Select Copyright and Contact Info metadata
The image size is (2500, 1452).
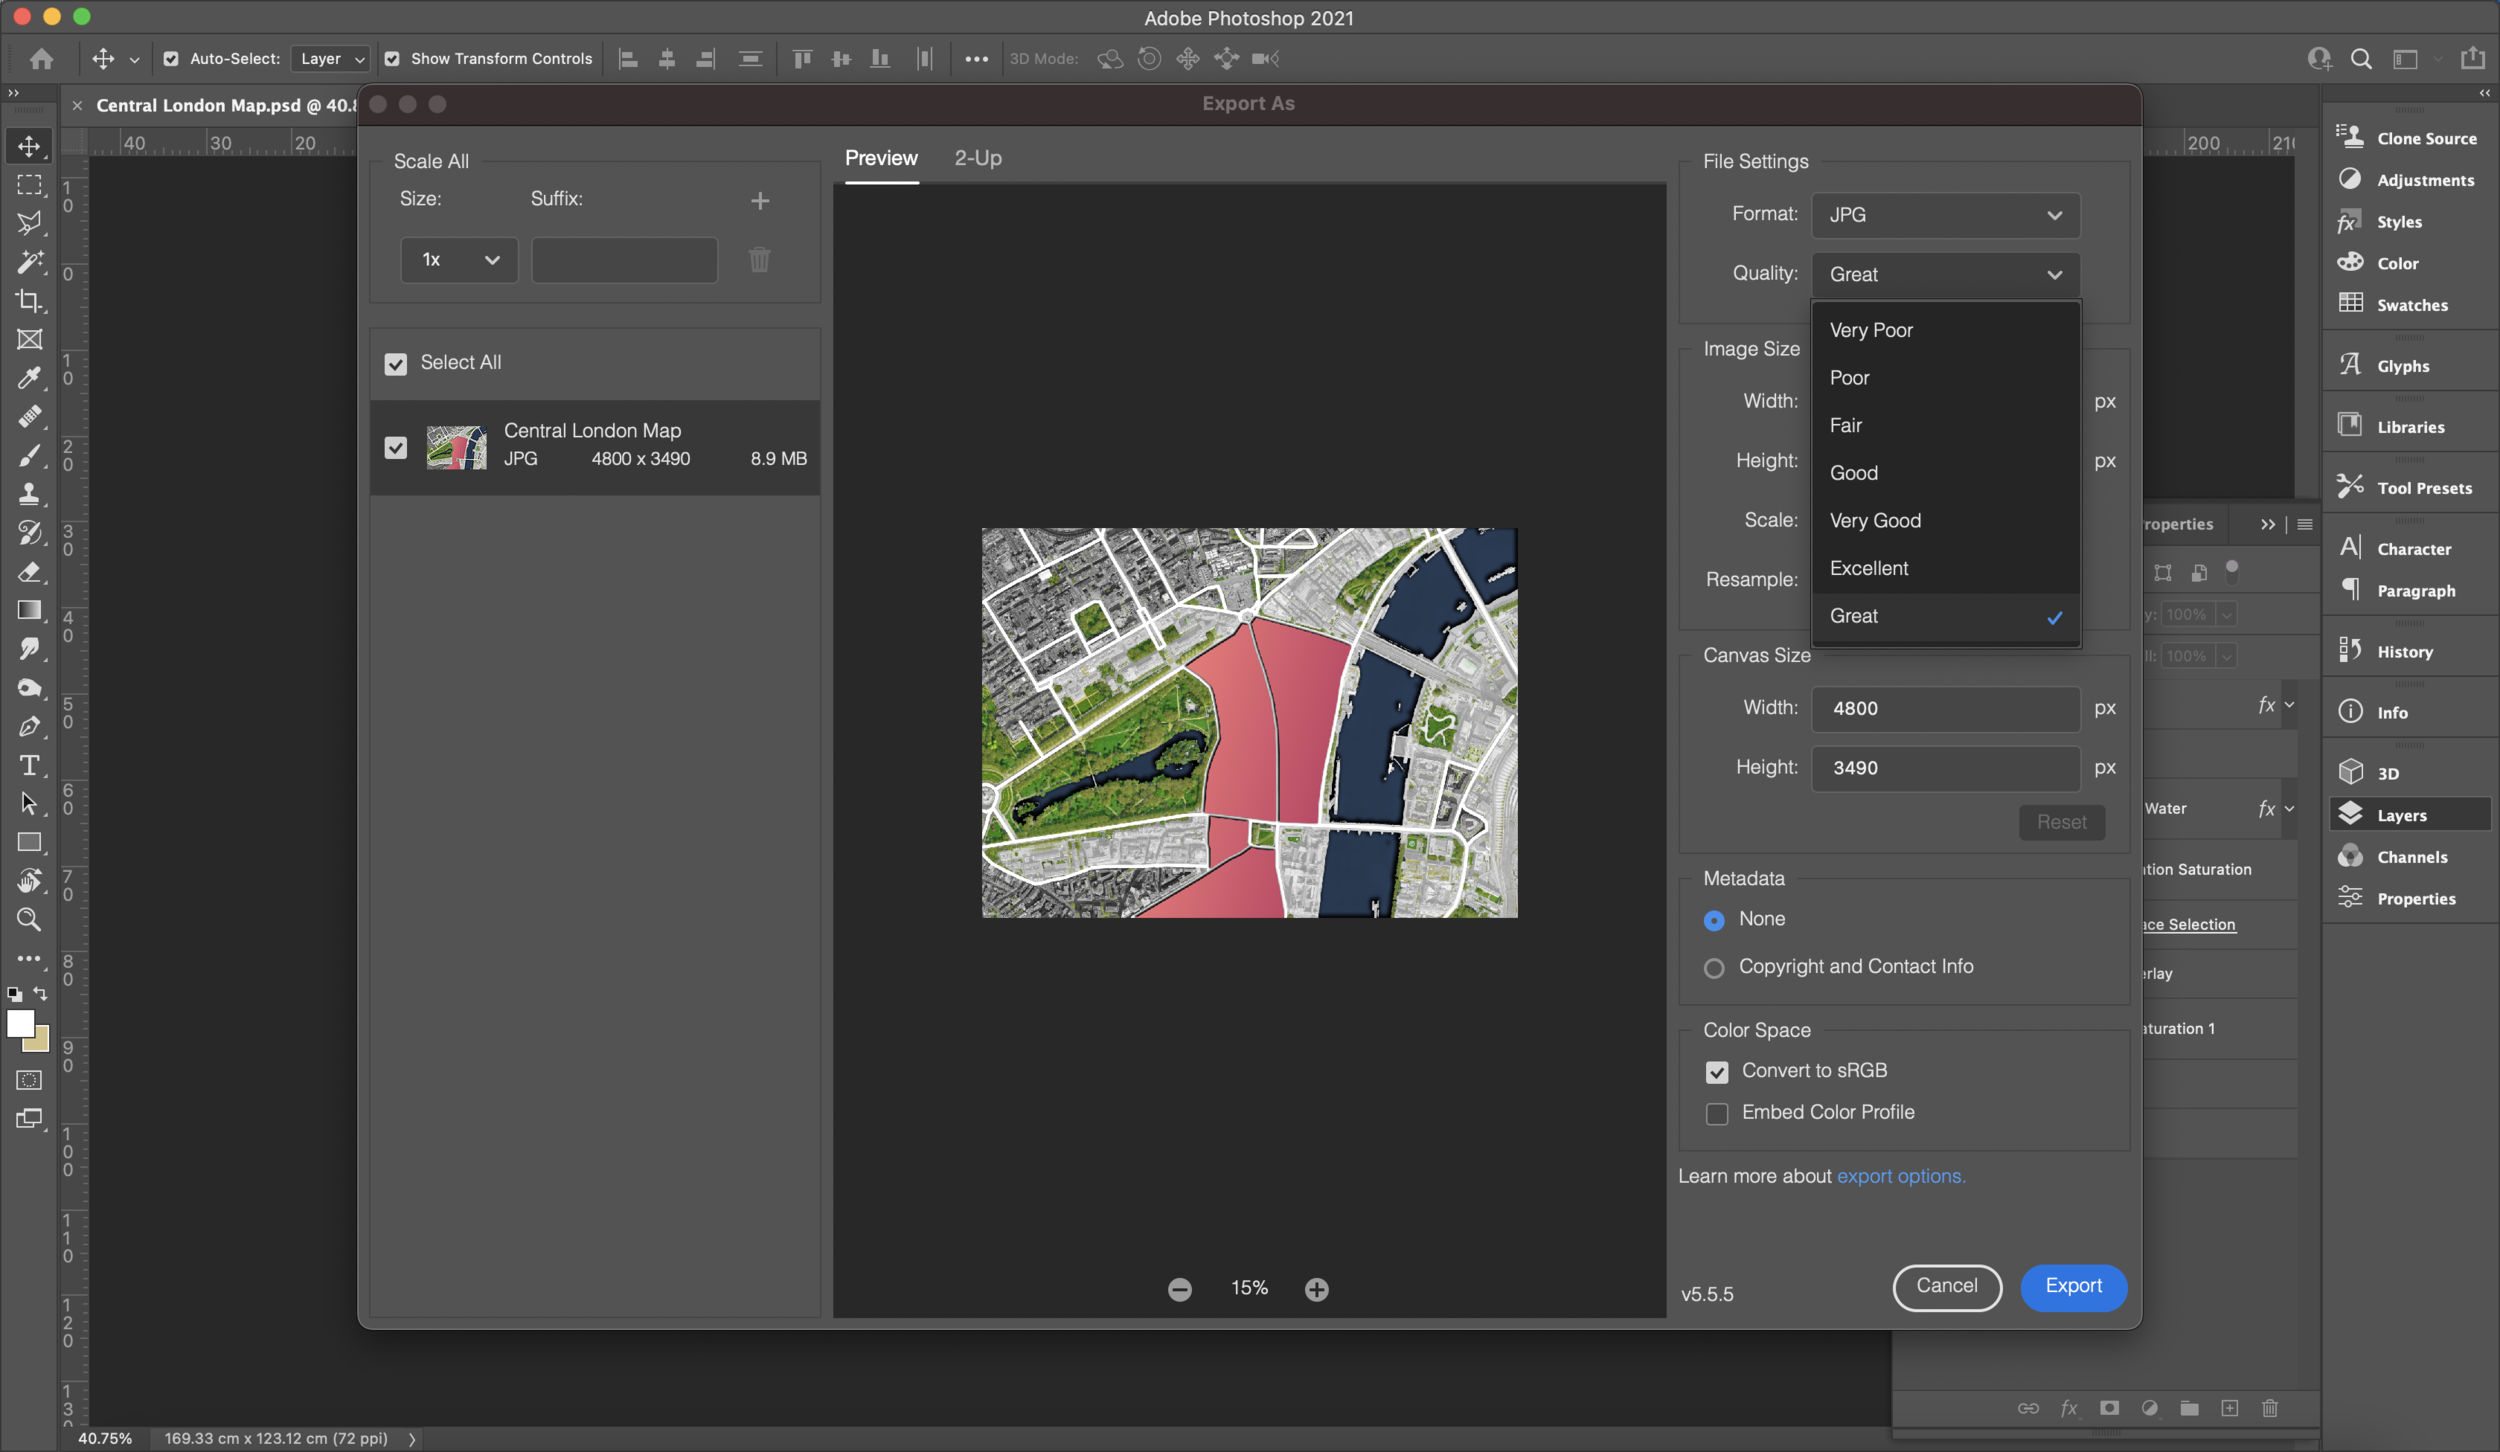(x=1714, y=968)
